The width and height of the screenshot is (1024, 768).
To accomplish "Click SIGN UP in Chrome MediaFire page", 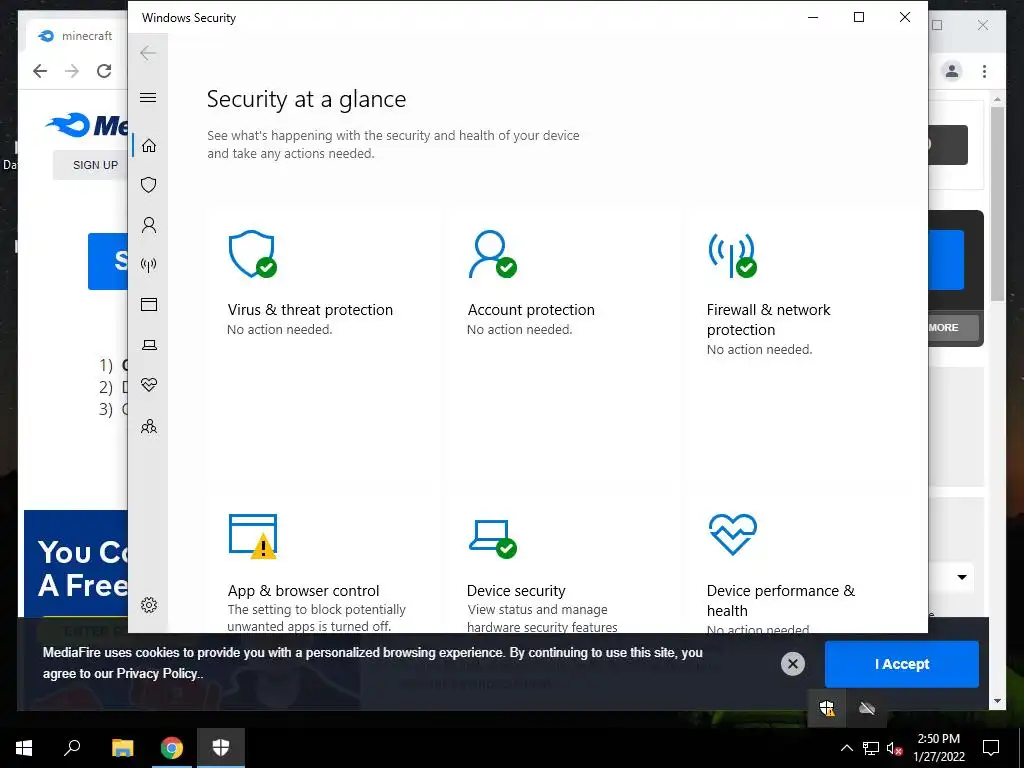I will [95, 165].
